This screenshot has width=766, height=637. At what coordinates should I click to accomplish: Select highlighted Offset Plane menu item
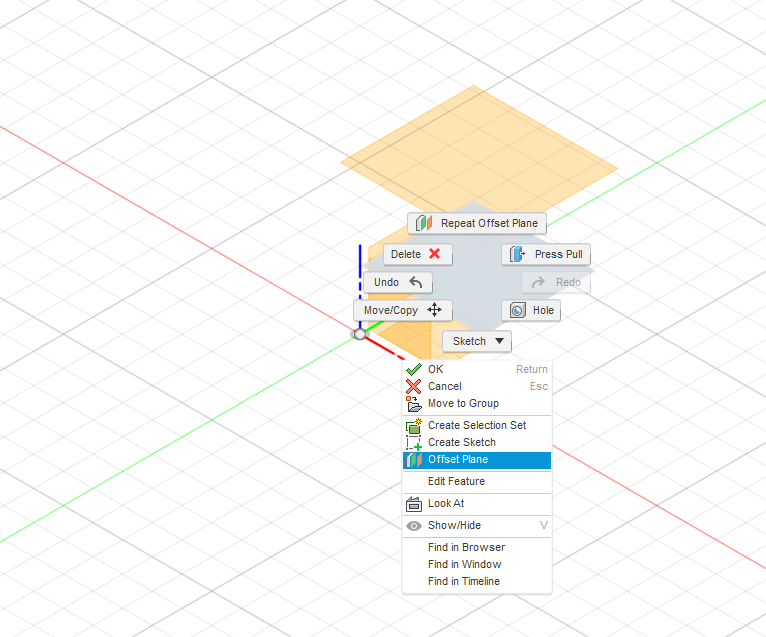(458, 460)
